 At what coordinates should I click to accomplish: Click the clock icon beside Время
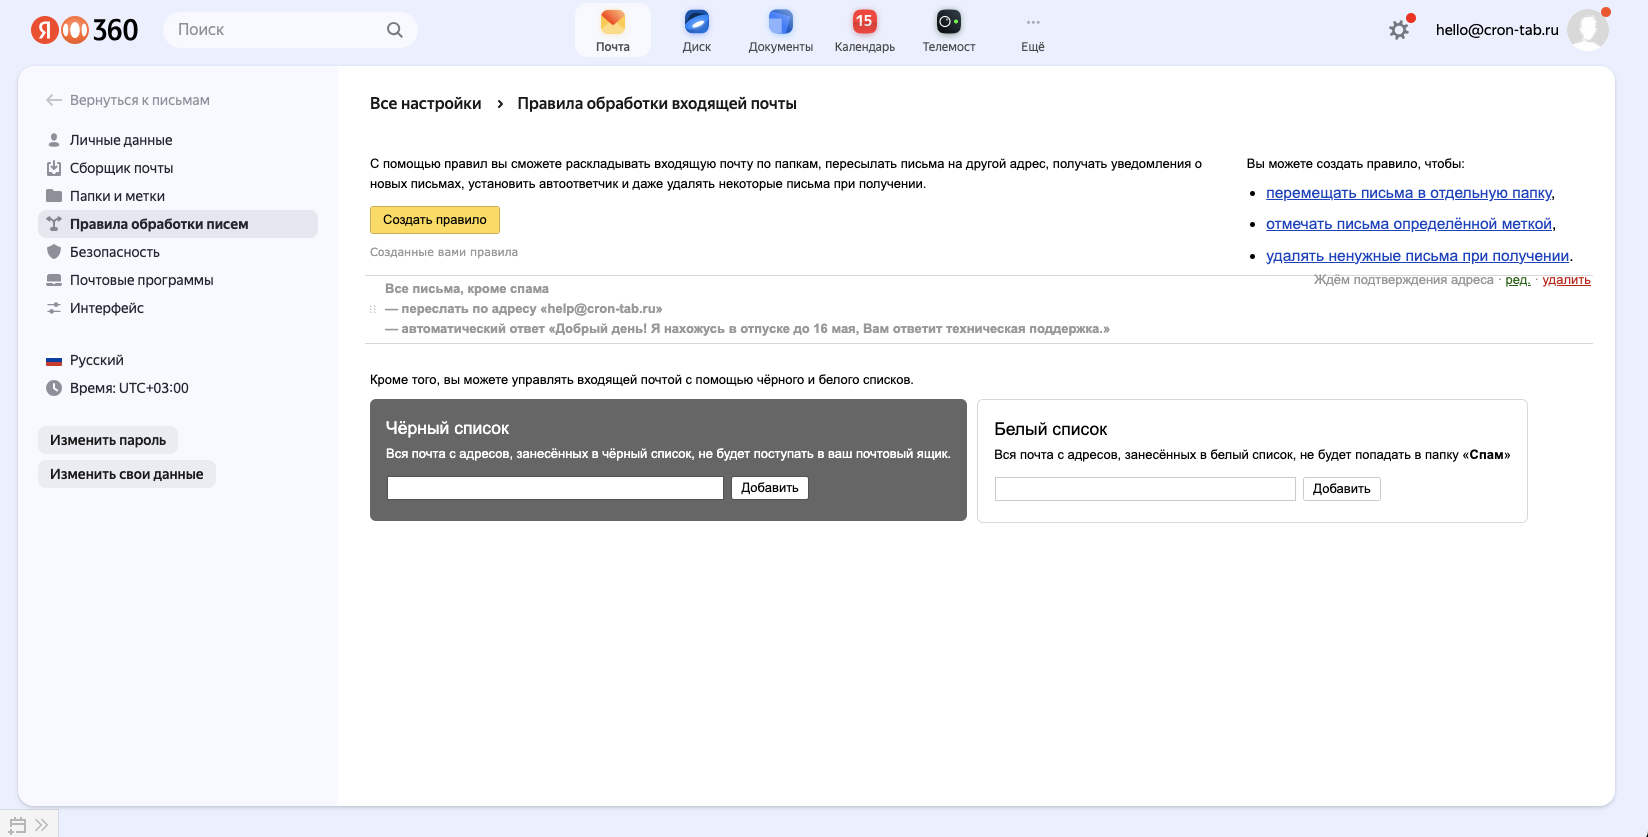point(54,388)
